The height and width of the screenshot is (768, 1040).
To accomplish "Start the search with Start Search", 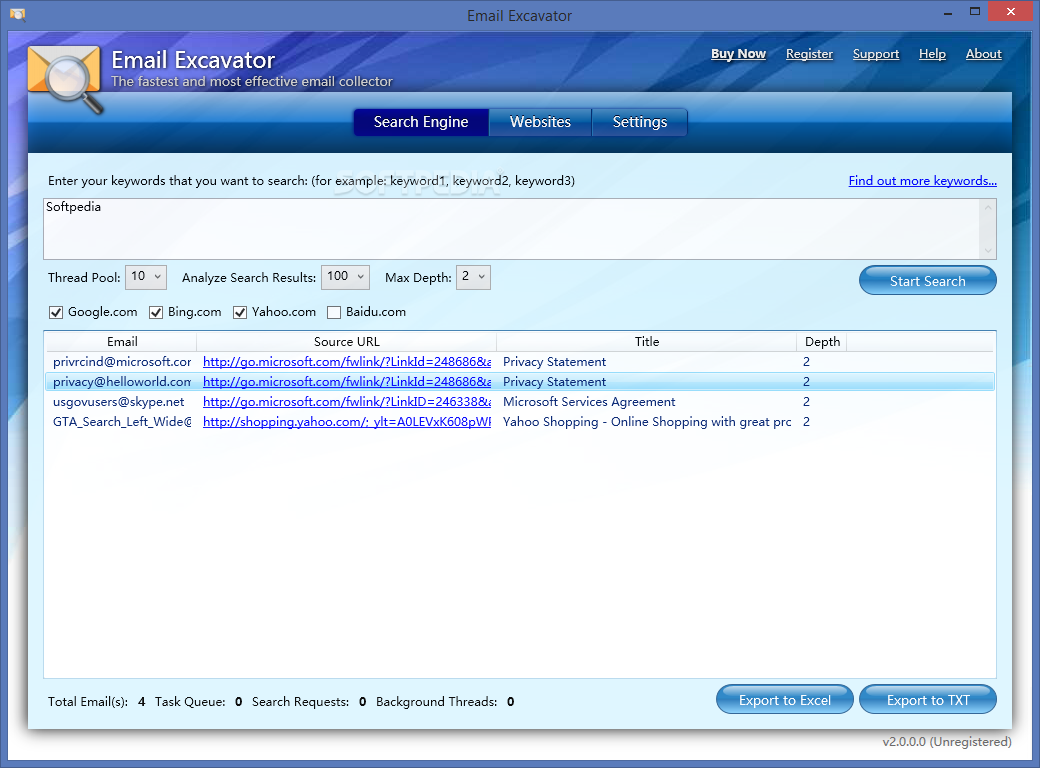I will point(927,281).
